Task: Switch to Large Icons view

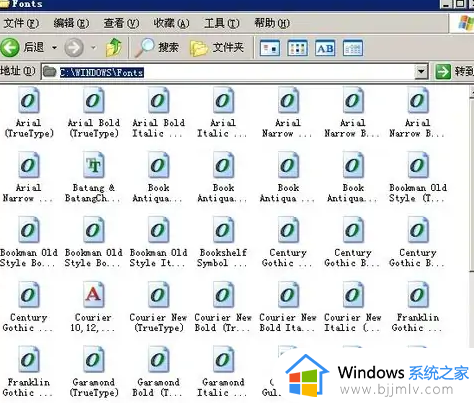Action: 270,48
